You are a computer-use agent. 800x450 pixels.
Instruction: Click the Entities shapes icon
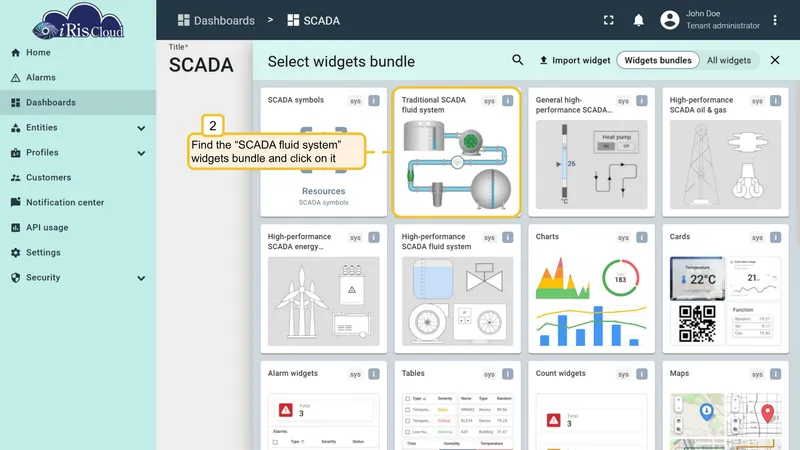[x=16, y=128]
